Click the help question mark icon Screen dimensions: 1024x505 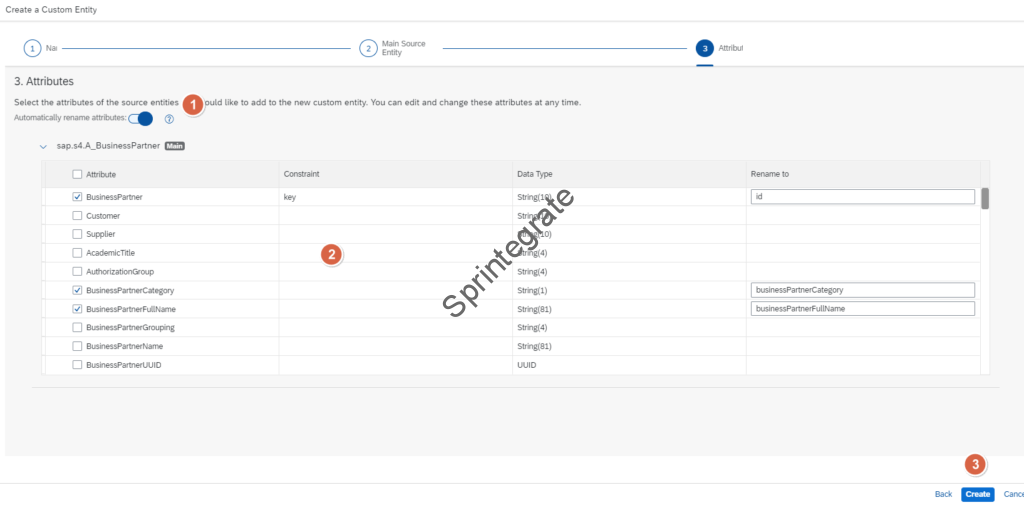tap(169, 119)
